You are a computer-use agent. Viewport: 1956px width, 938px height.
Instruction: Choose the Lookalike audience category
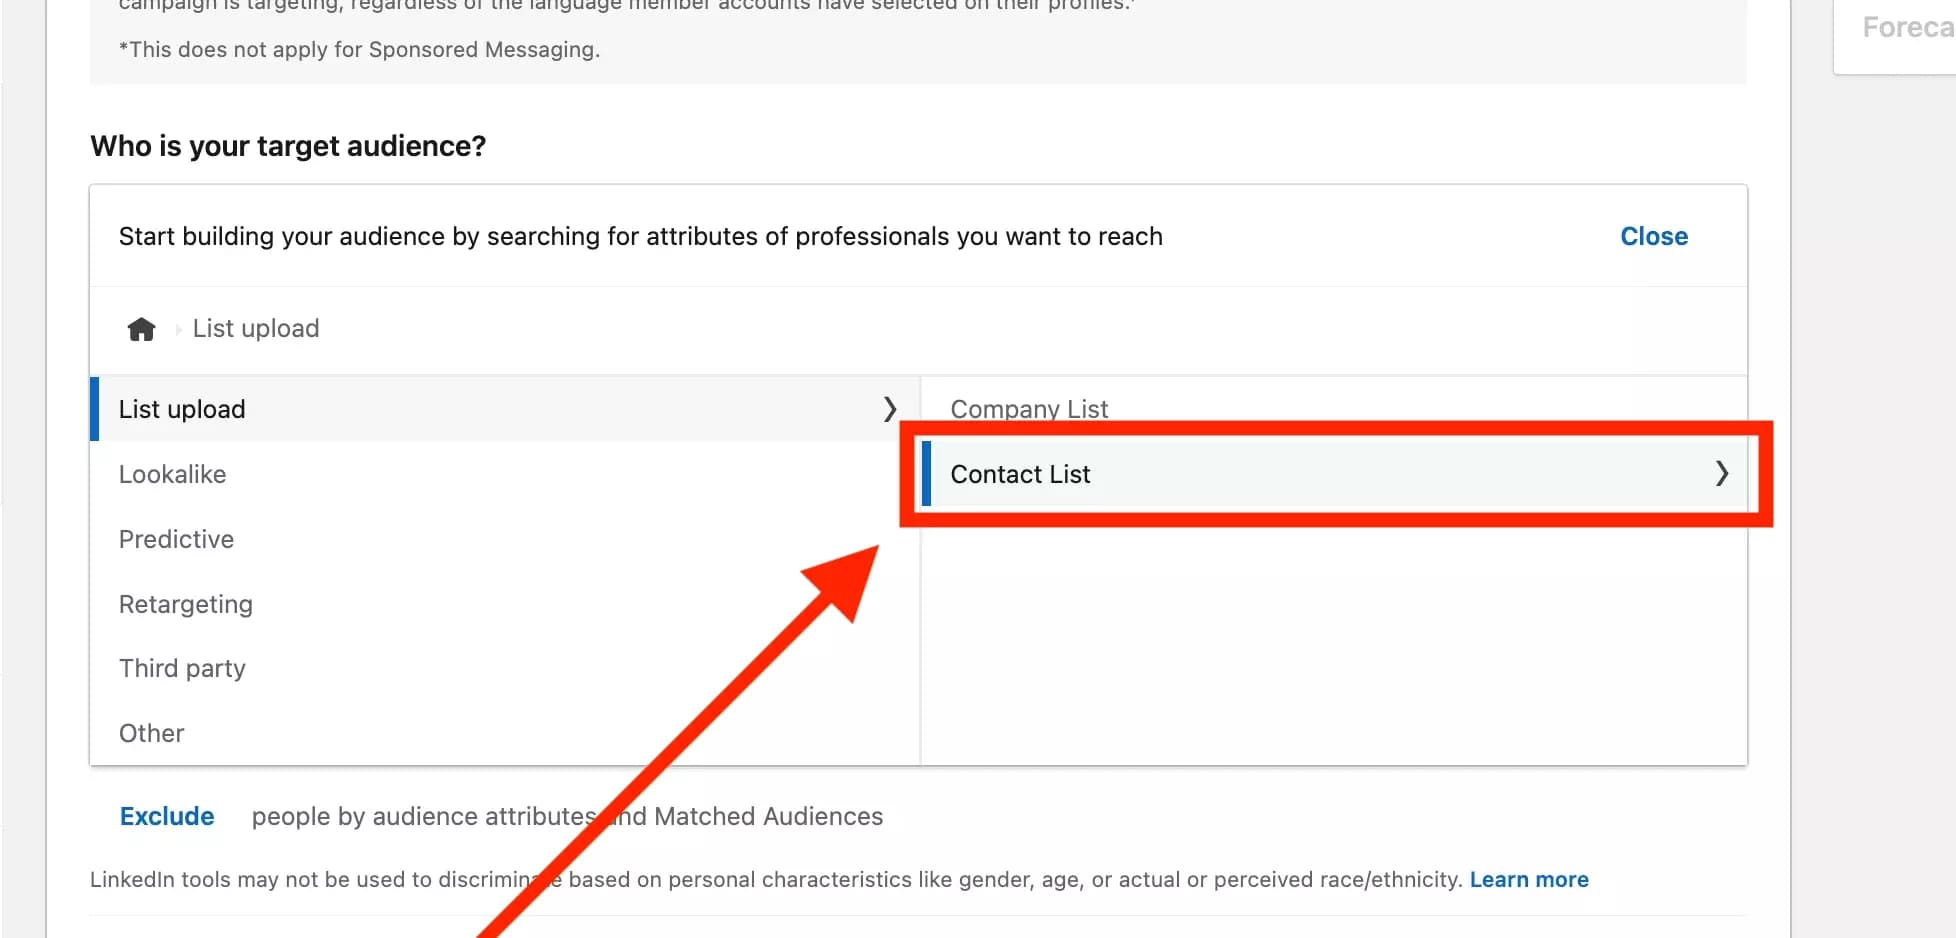click(x=172, y=474)
